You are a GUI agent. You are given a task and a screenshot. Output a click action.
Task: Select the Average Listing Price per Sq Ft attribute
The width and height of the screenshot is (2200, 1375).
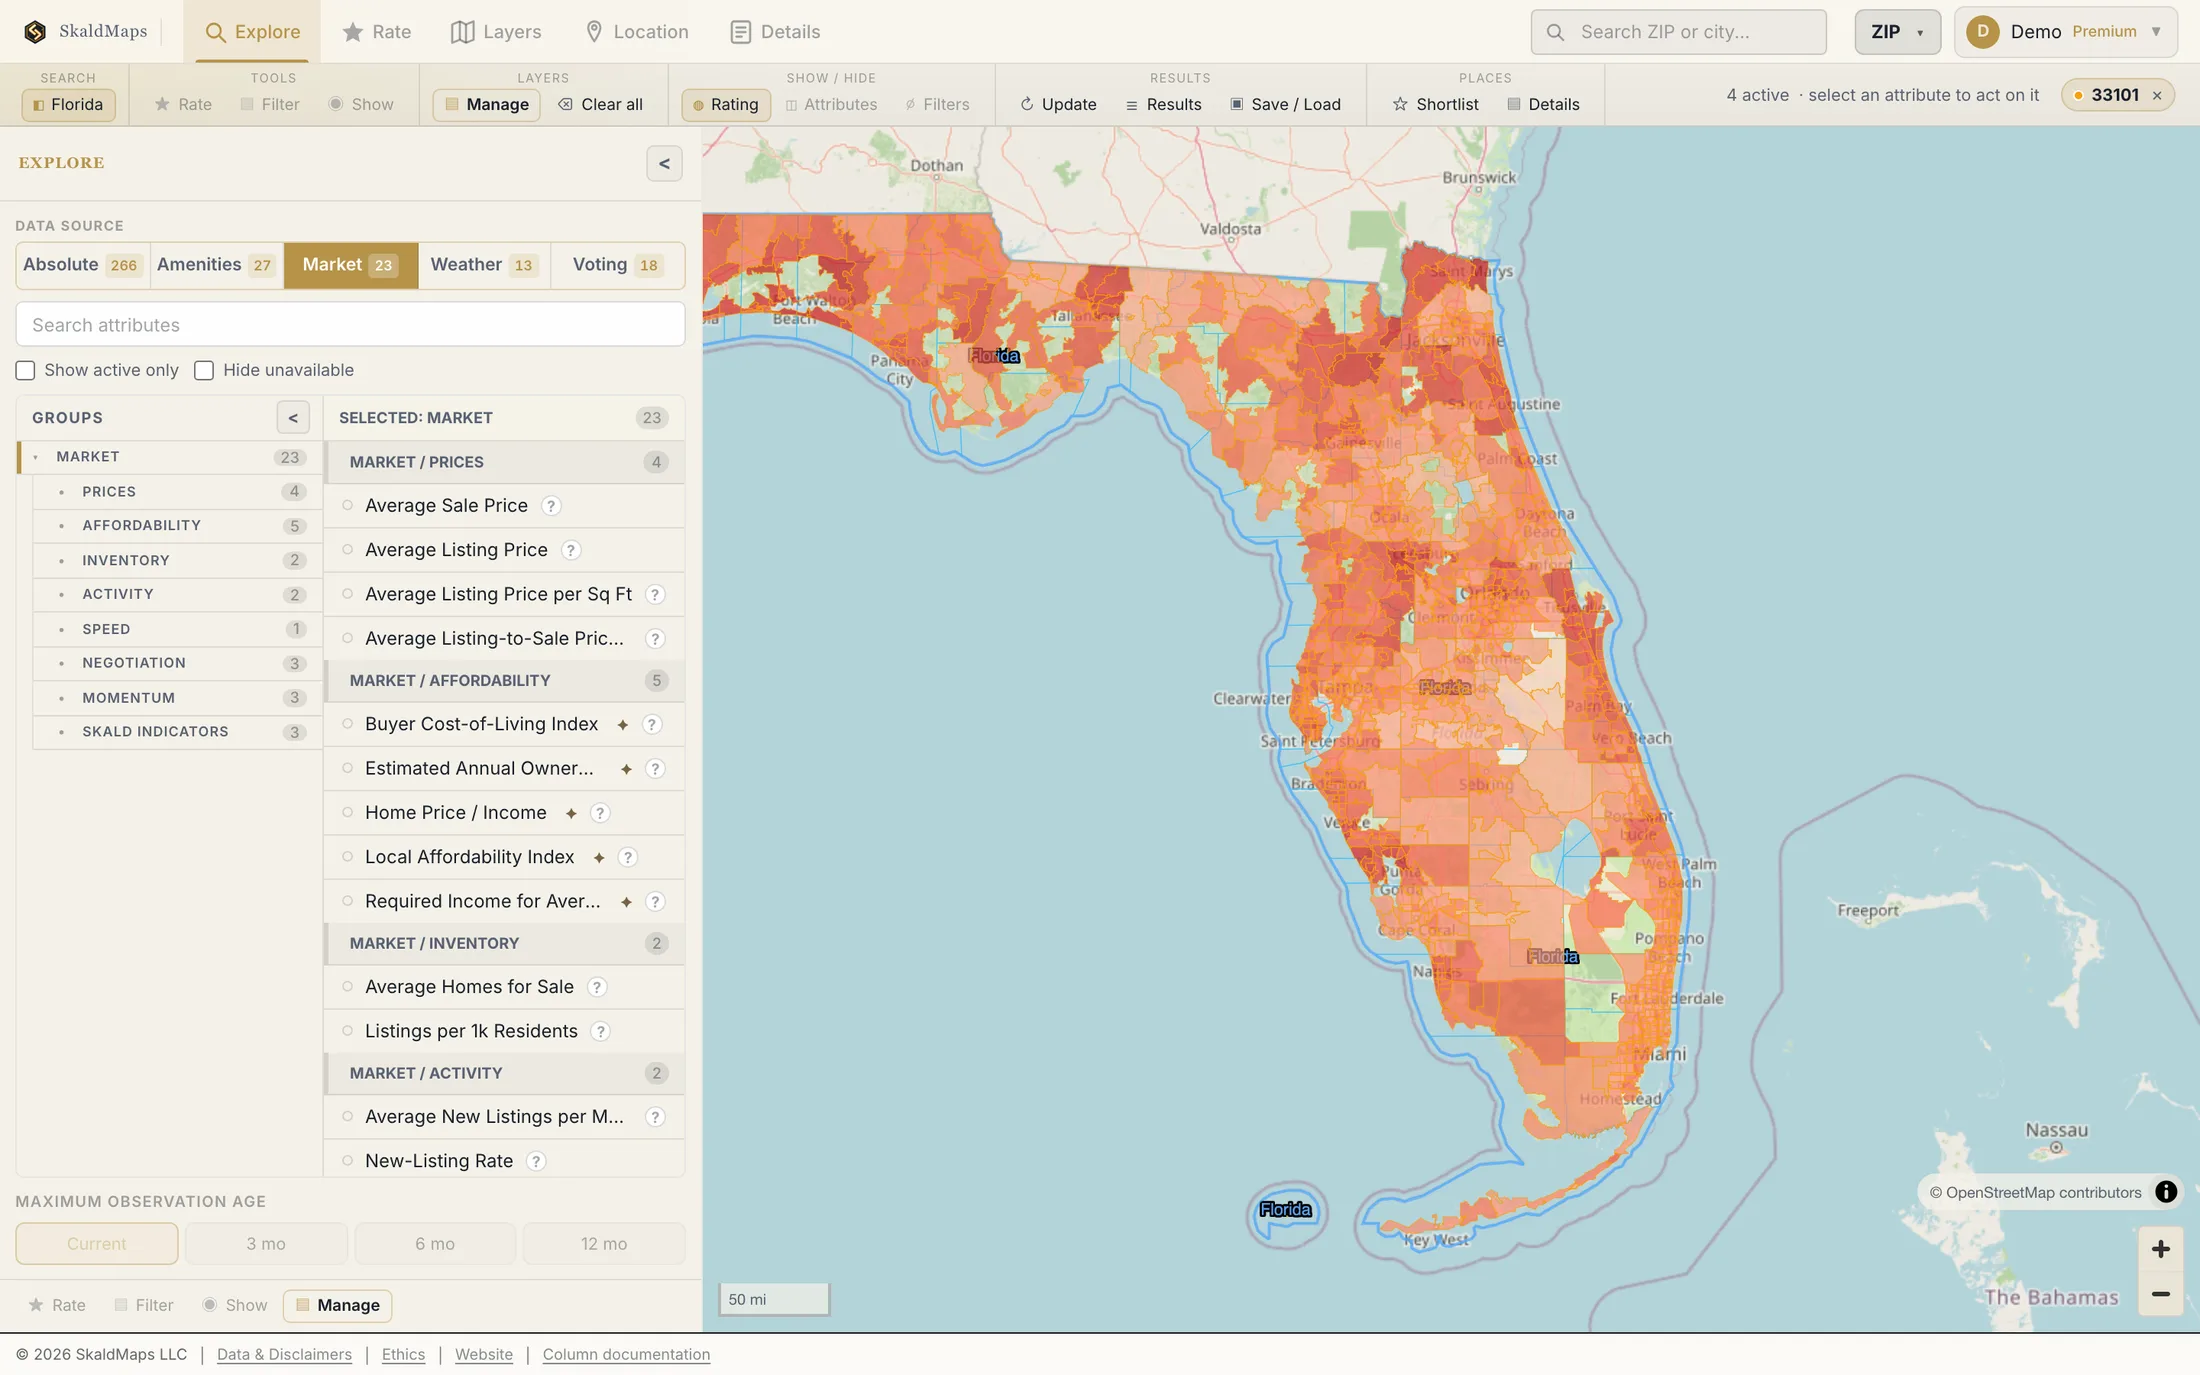[504, 594]
